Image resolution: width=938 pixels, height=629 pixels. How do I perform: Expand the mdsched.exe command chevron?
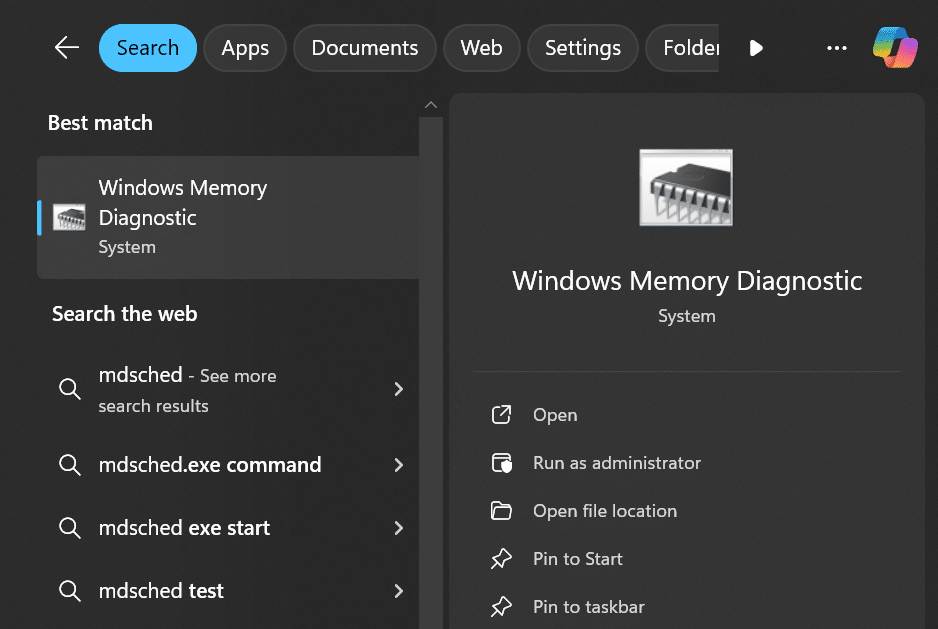(x=398, y=465)
